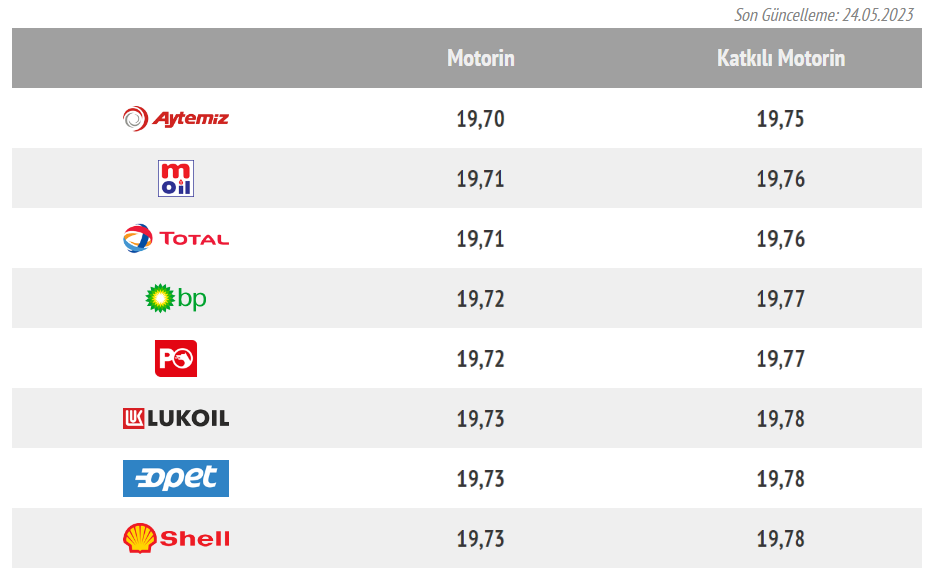The height and width of the screenshot is (571, 931).
Task: Select M Oil Motorin price 19,71
Action: pos(480,179)
